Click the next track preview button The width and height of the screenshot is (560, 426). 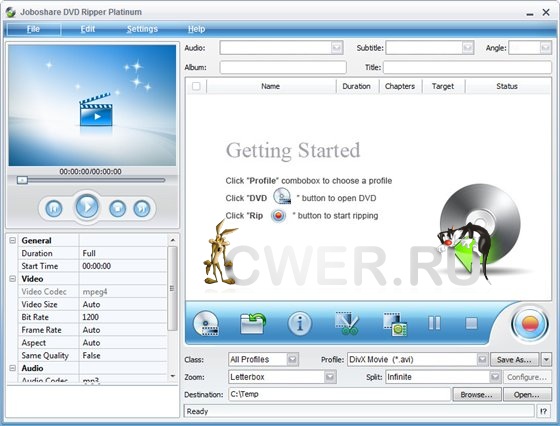point(142,209)
